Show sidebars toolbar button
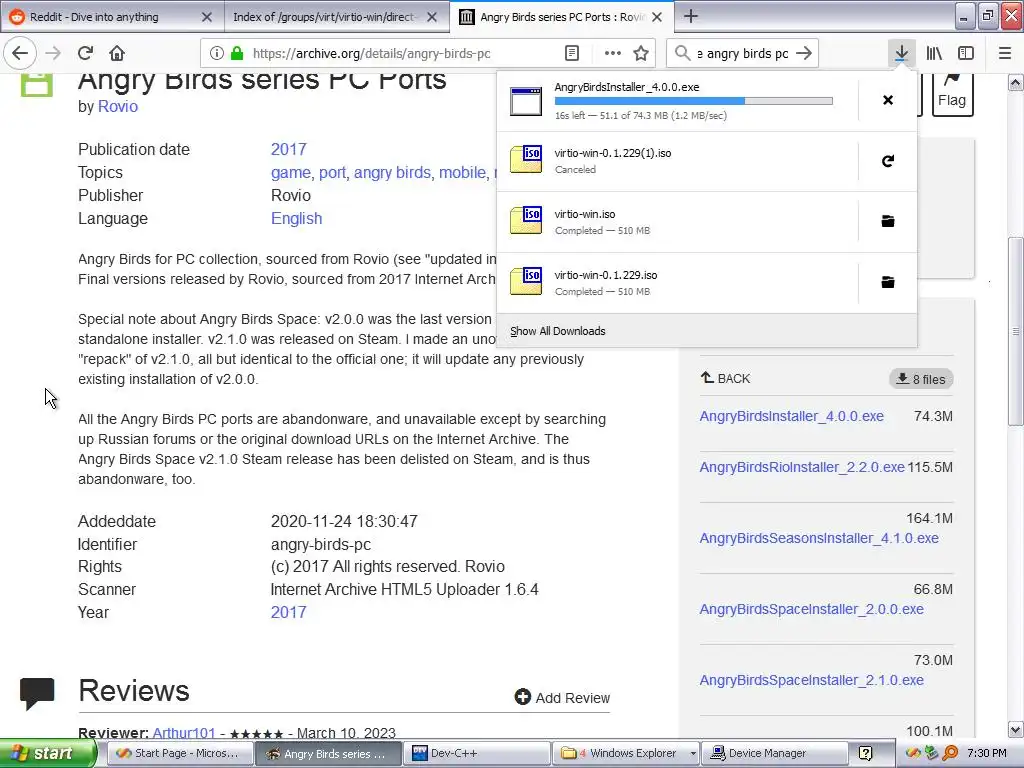 (966, 53)
